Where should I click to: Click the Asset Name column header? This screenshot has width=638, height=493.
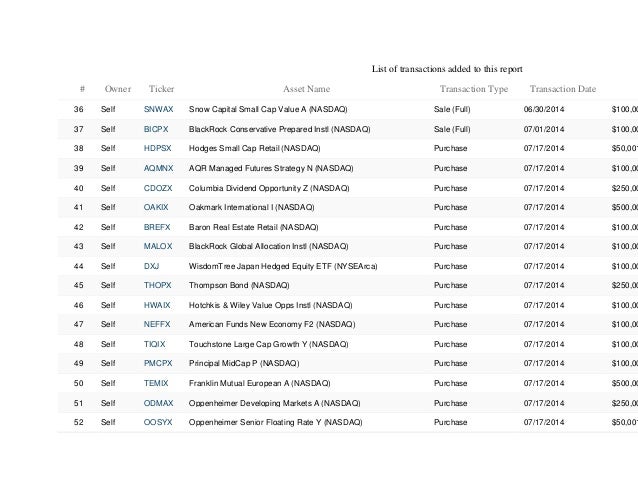coord(306,89)
